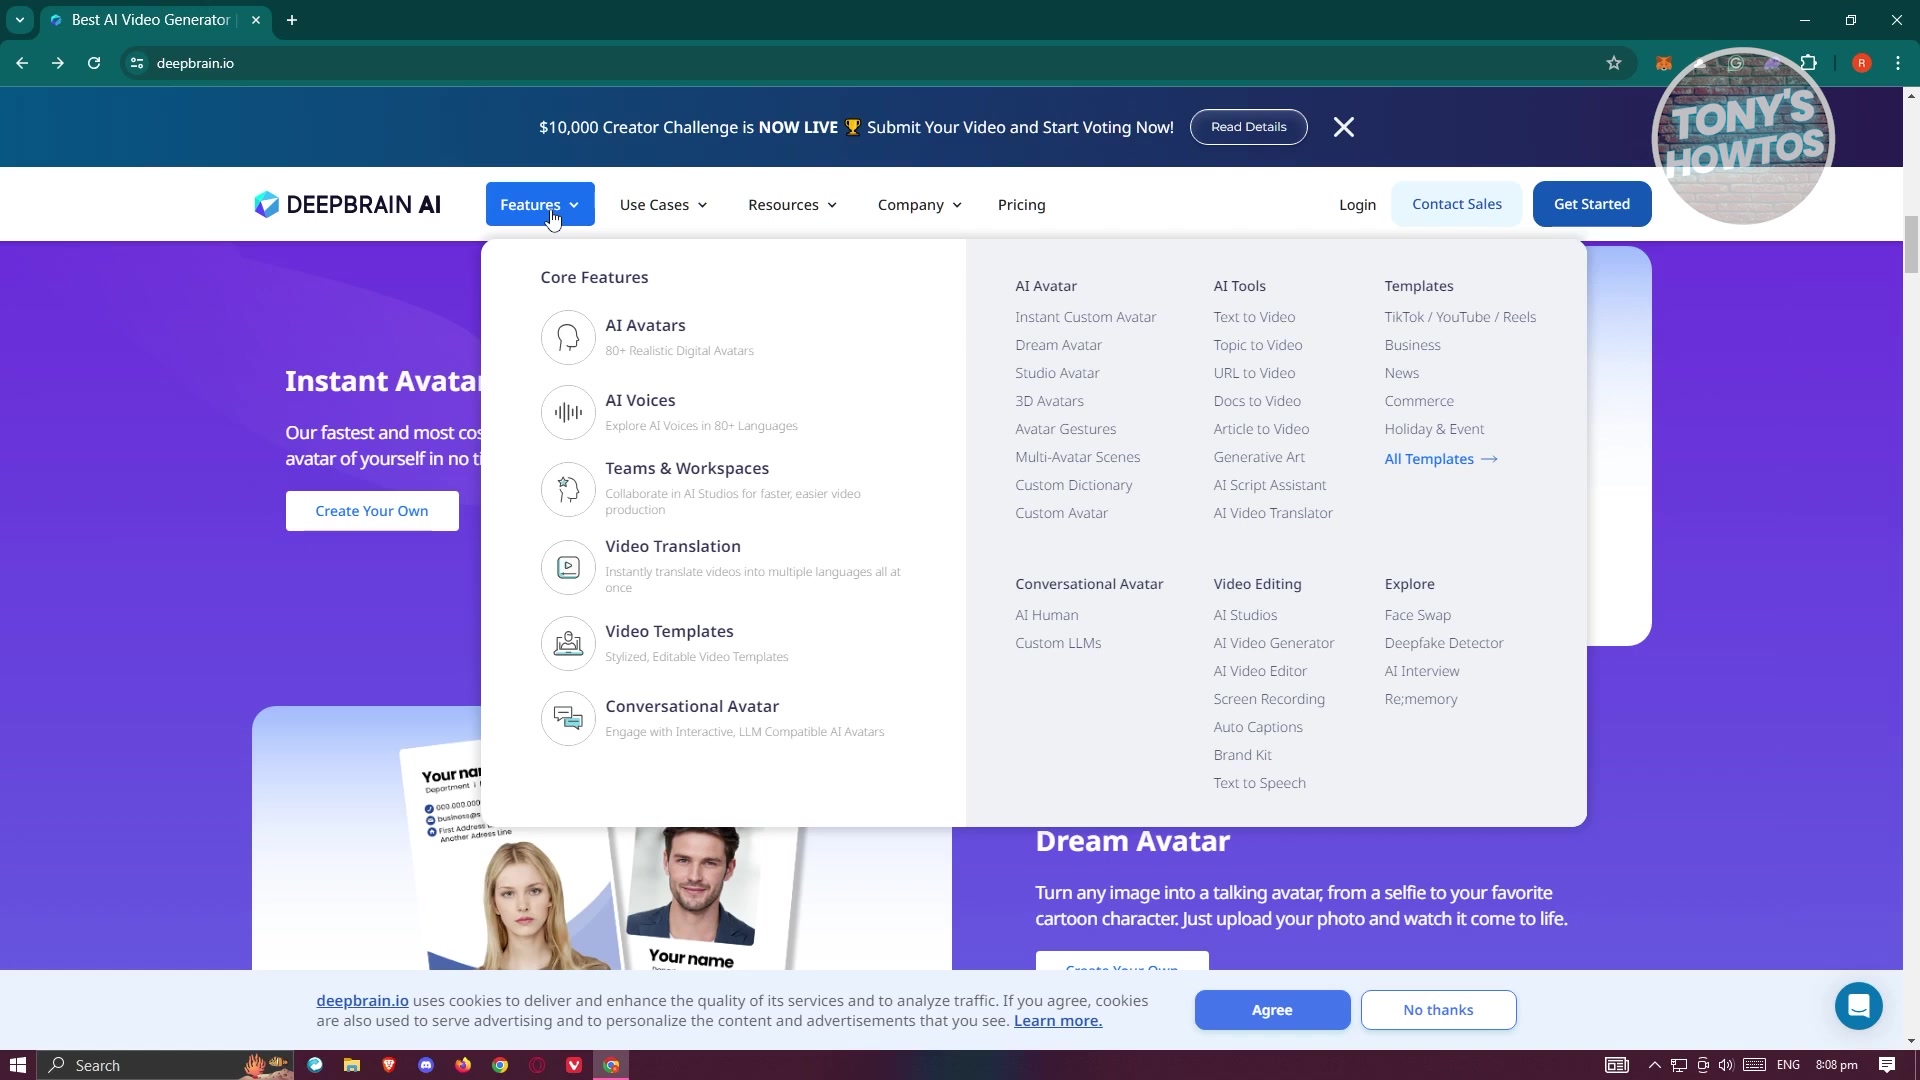Select AI Studios under Video Editing
This screenshot has height=1080, width=1920.
(1245, 615)
